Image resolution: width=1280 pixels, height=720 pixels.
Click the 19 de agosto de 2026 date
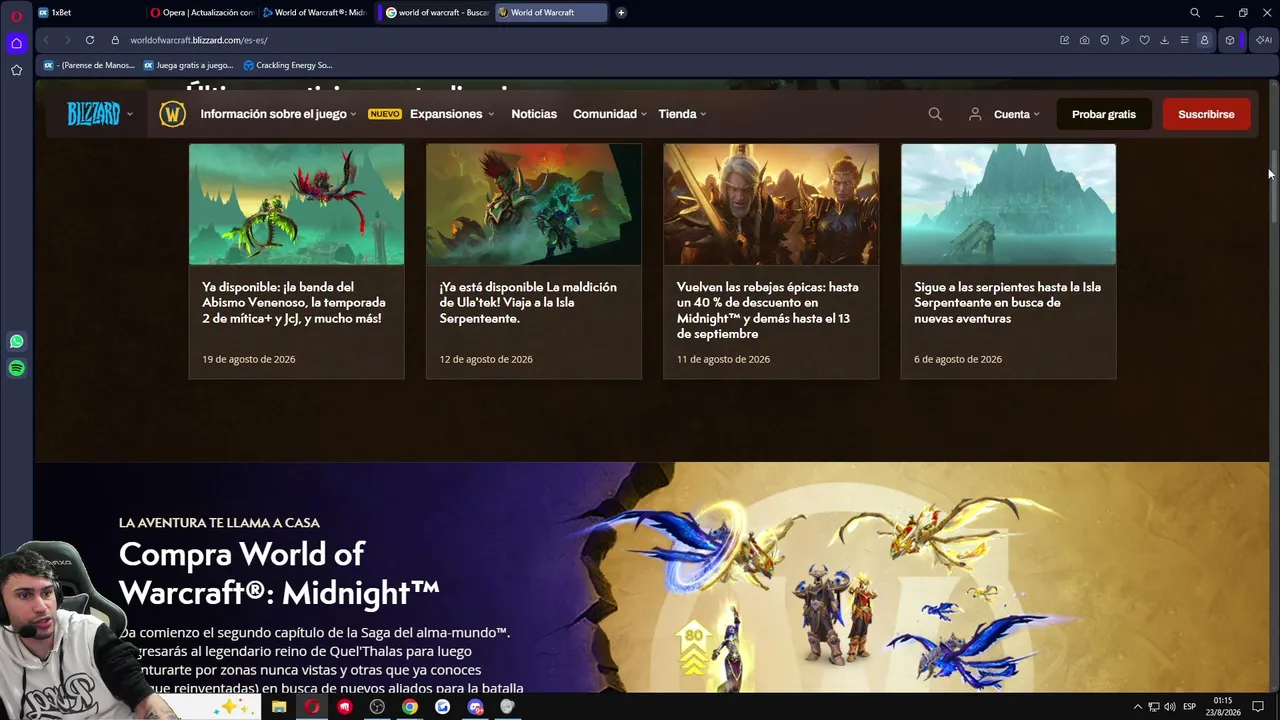click(249, 359)
